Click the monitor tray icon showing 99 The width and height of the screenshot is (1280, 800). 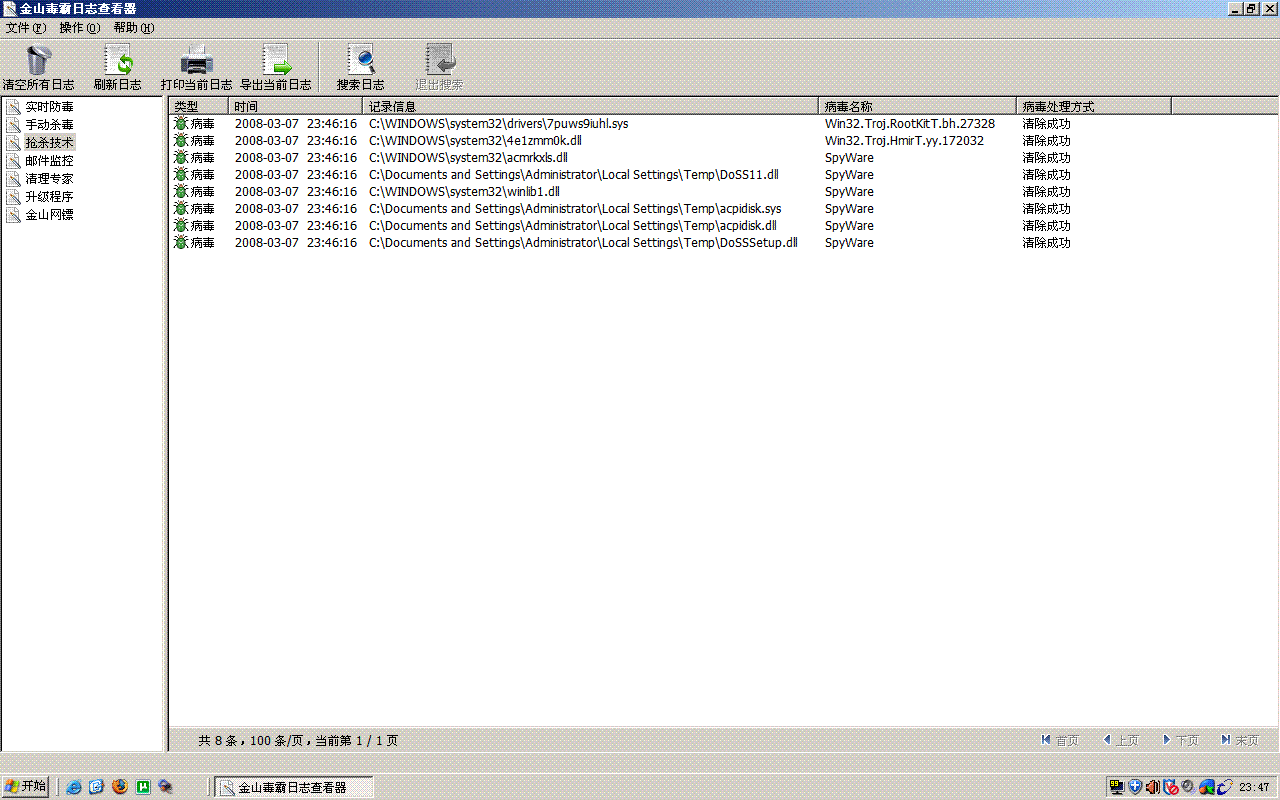click(x=1117, y=787)
